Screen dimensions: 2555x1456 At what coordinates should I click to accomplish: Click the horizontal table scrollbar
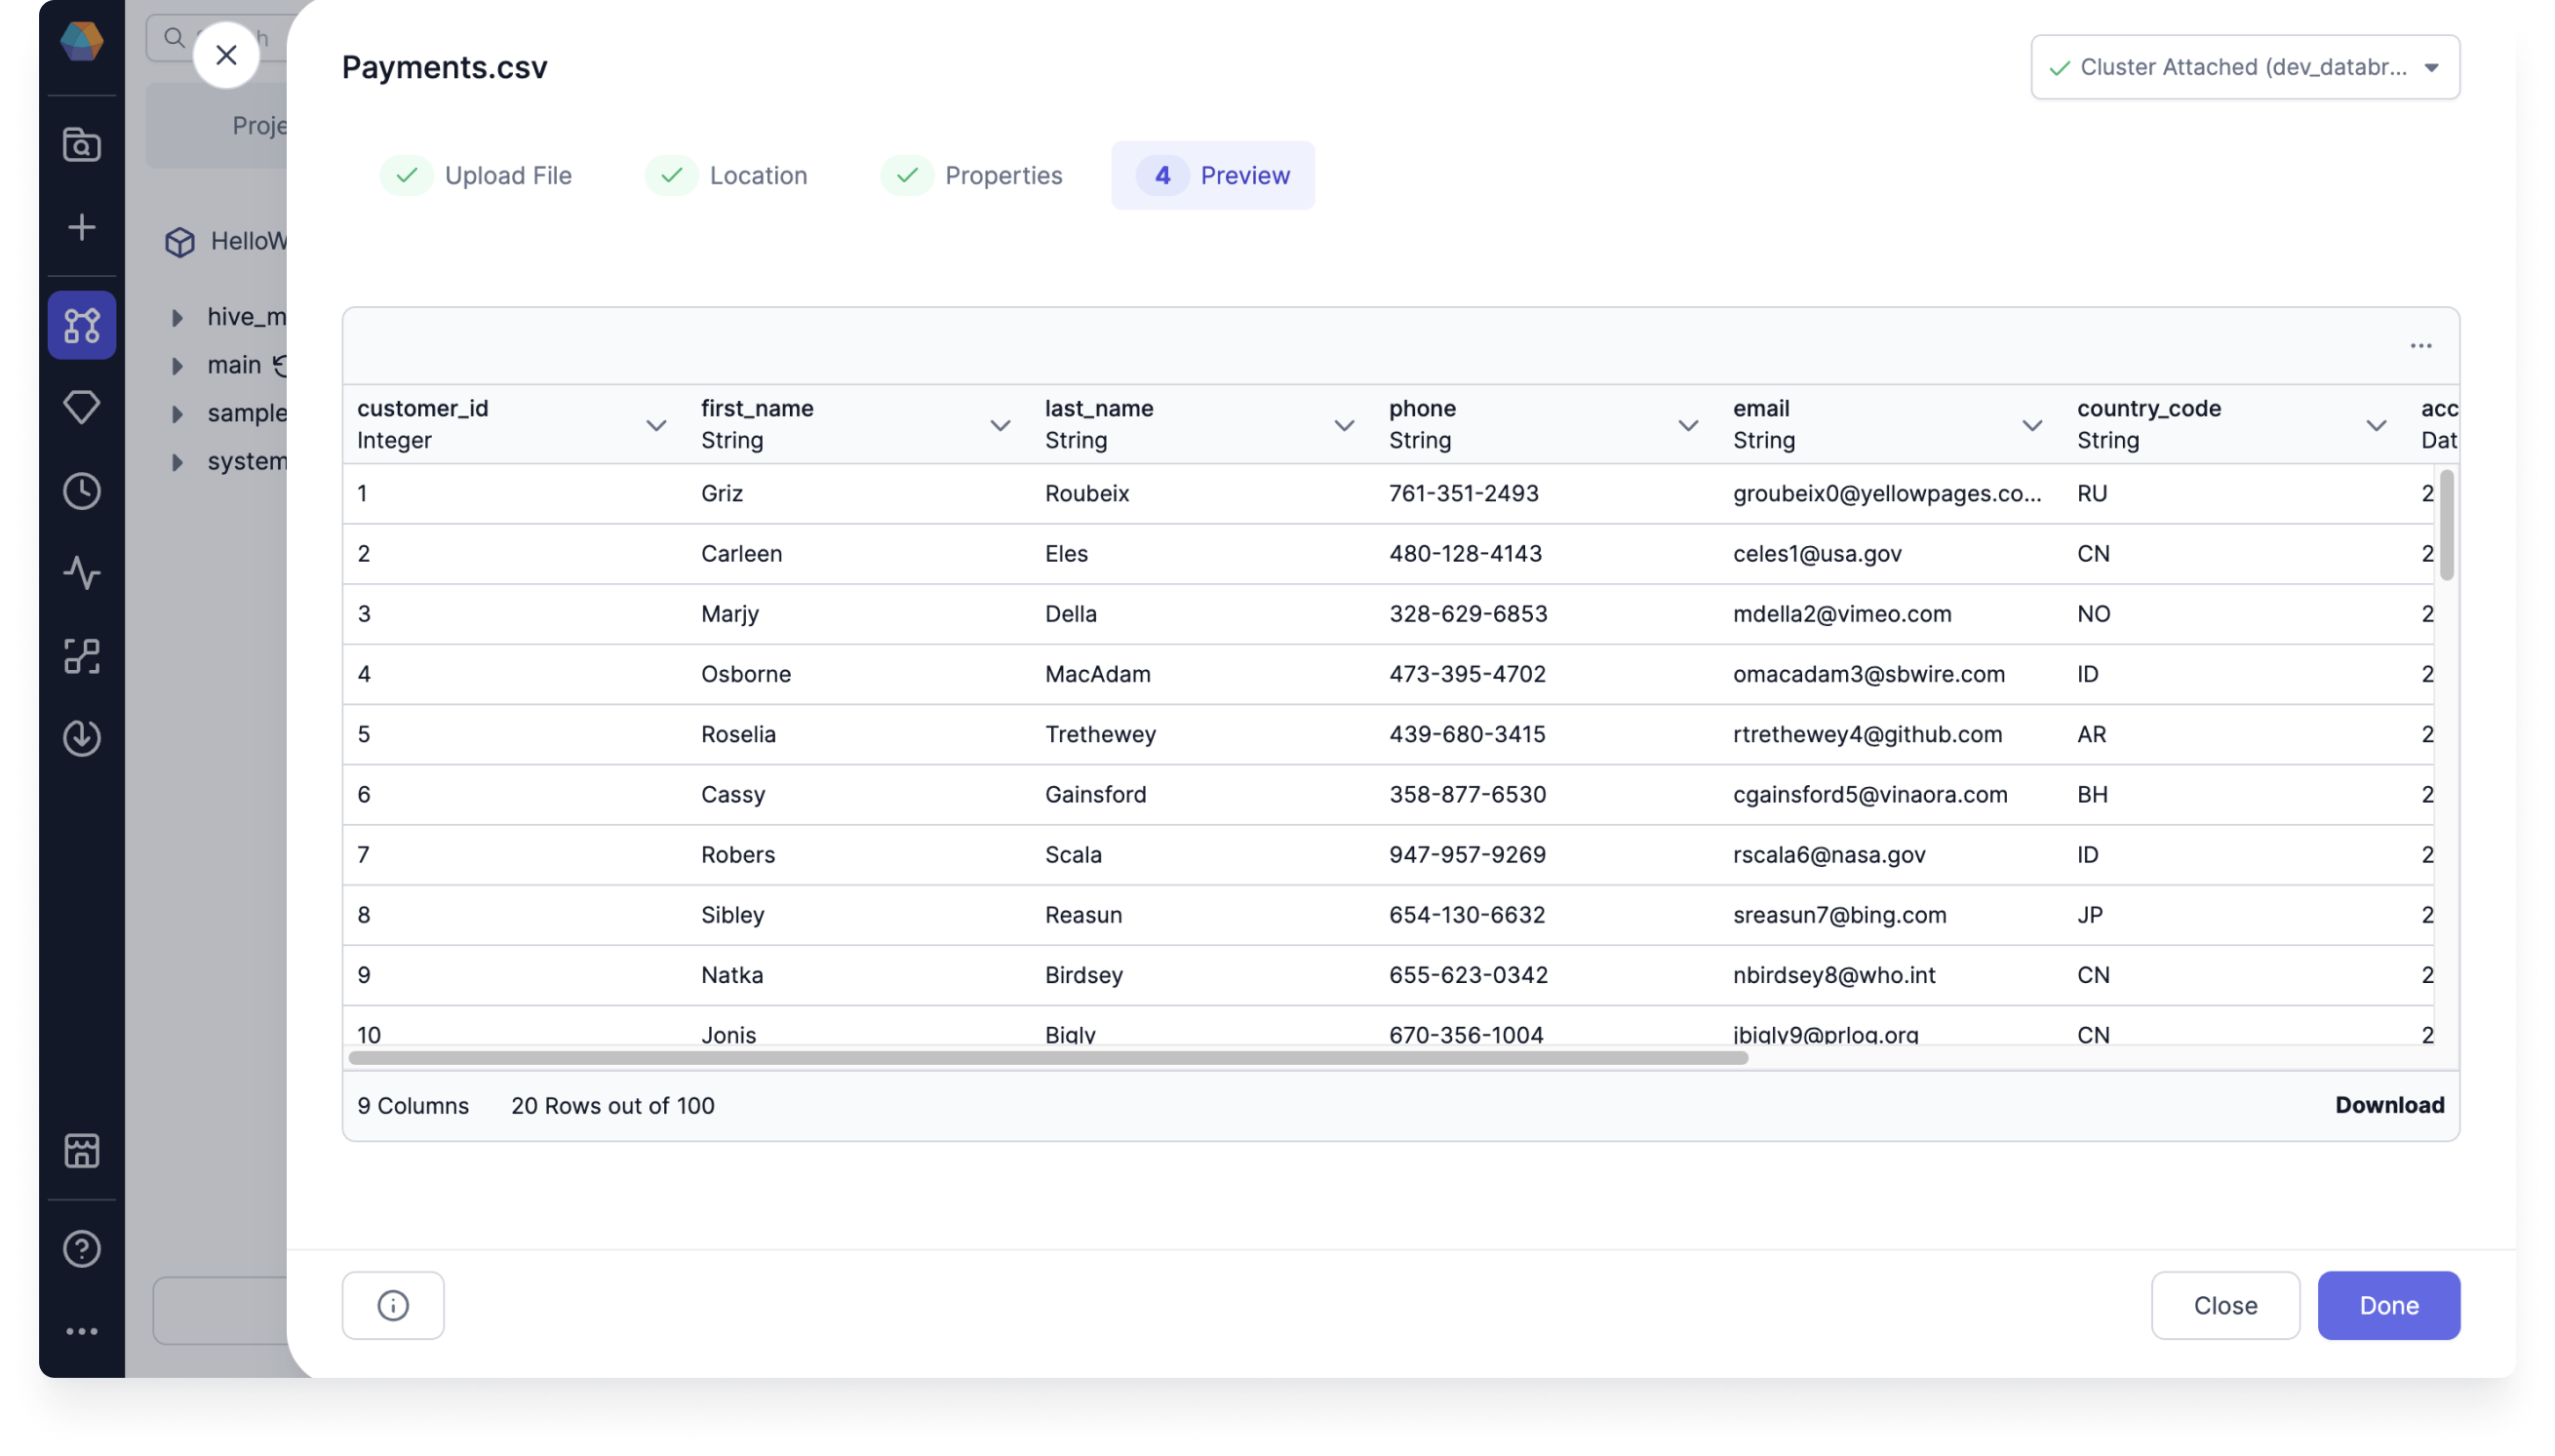[1047, 1058]
